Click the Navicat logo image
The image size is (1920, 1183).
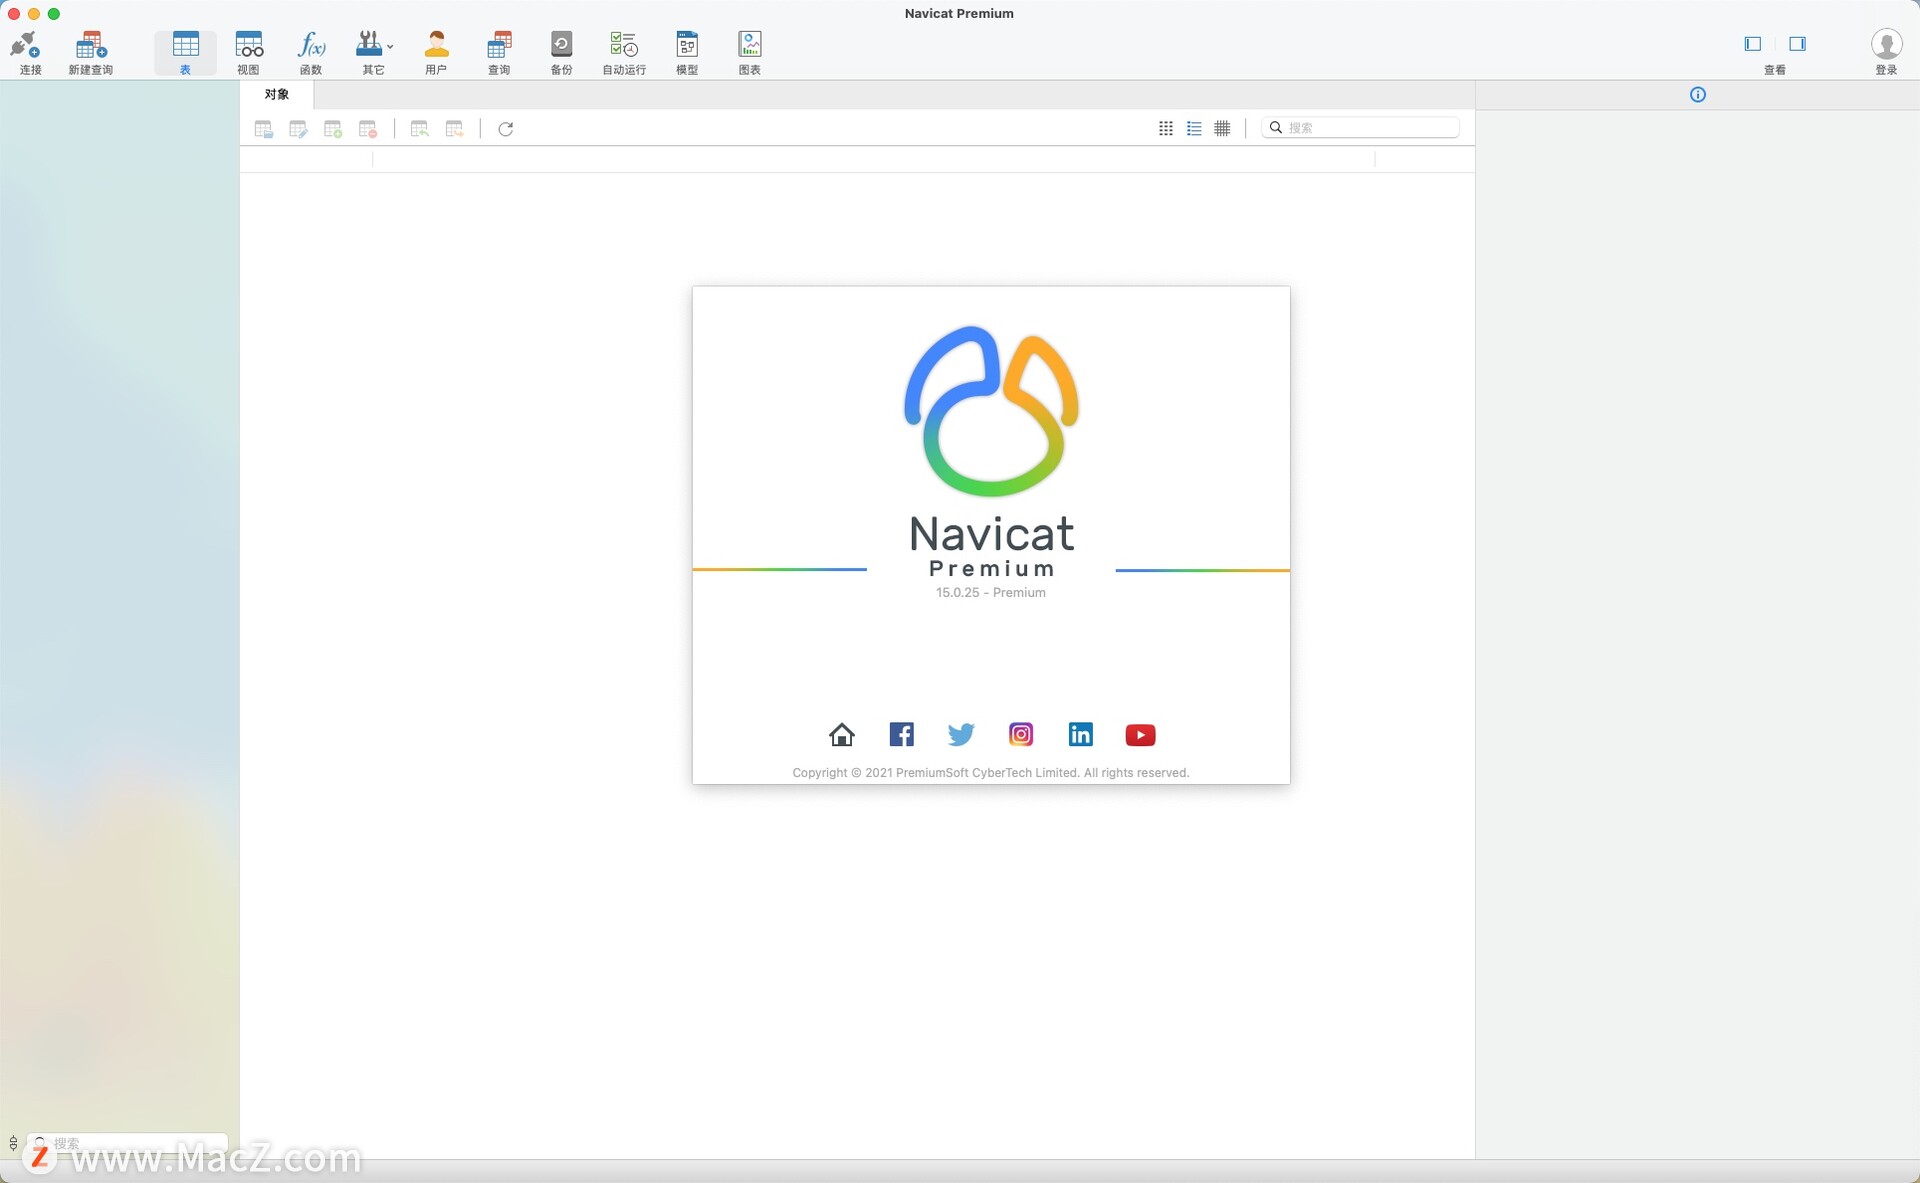pyautogui.click(x=991, y=411)
